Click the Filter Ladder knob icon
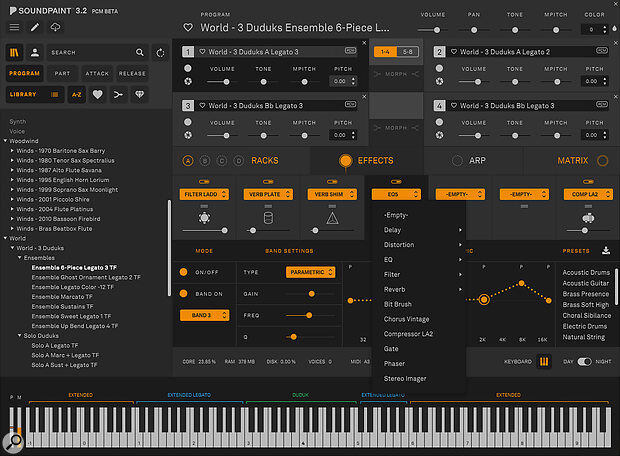The width and height of the screenshot is (620, 456). (x=204, y=218)
